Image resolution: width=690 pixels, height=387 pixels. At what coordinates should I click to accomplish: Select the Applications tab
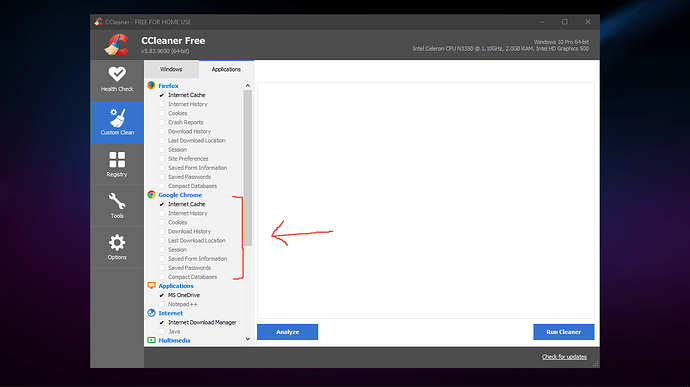click(x=226, y=69)
